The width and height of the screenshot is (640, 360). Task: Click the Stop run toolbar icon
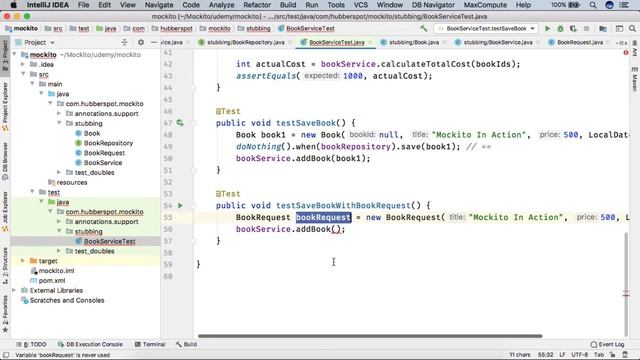coord(587,29)
